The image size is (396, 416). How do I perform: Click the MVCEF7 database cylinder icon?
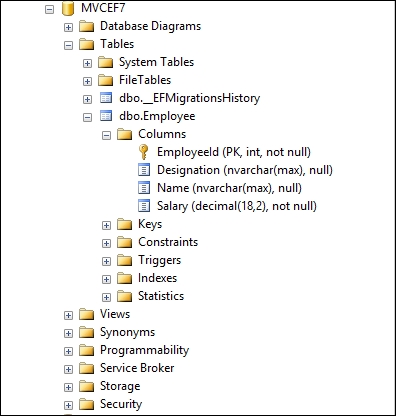click(68, 8)
